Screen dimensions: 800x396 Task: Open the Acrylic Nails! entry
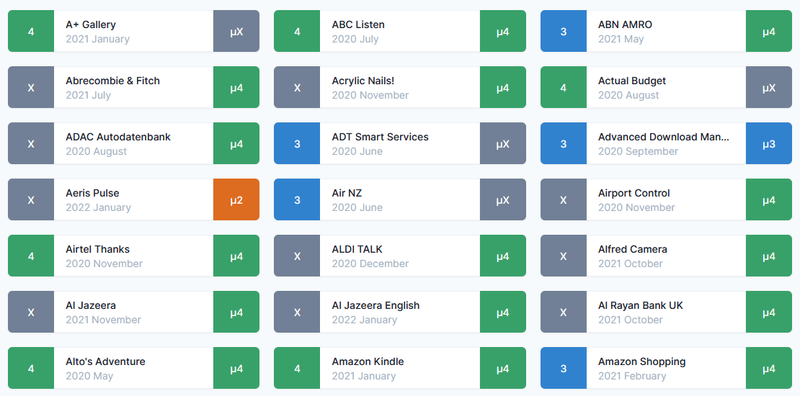point(400,87)
